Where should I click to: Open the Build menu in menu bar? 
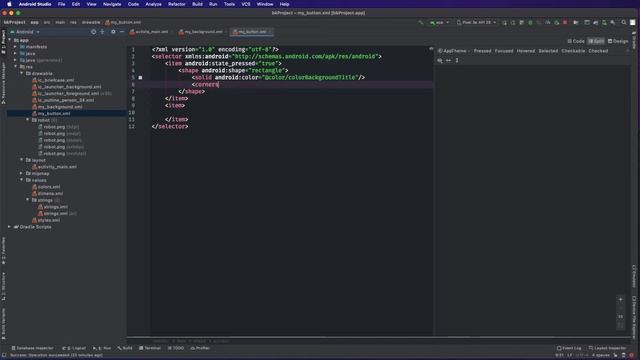coord(197,4)
